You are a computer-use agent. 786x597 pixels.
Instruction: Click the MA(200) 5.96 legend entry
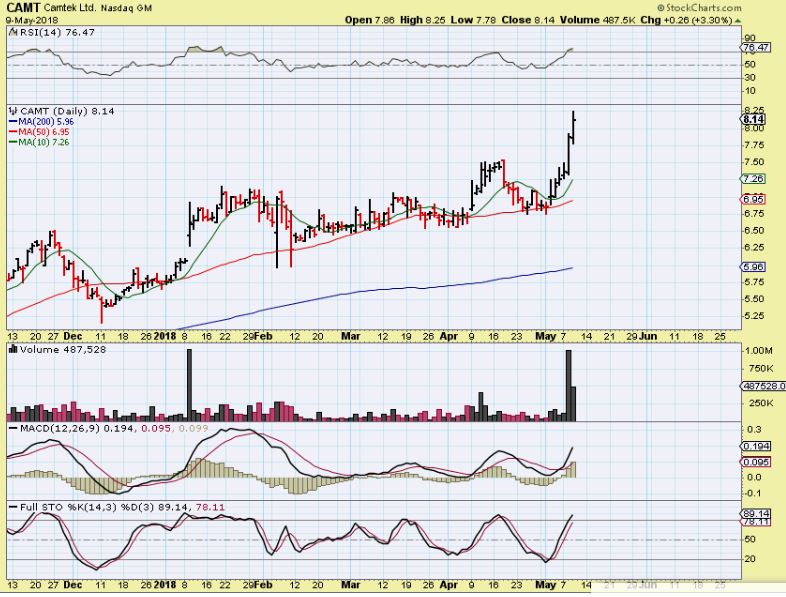(x=42, y=122)
